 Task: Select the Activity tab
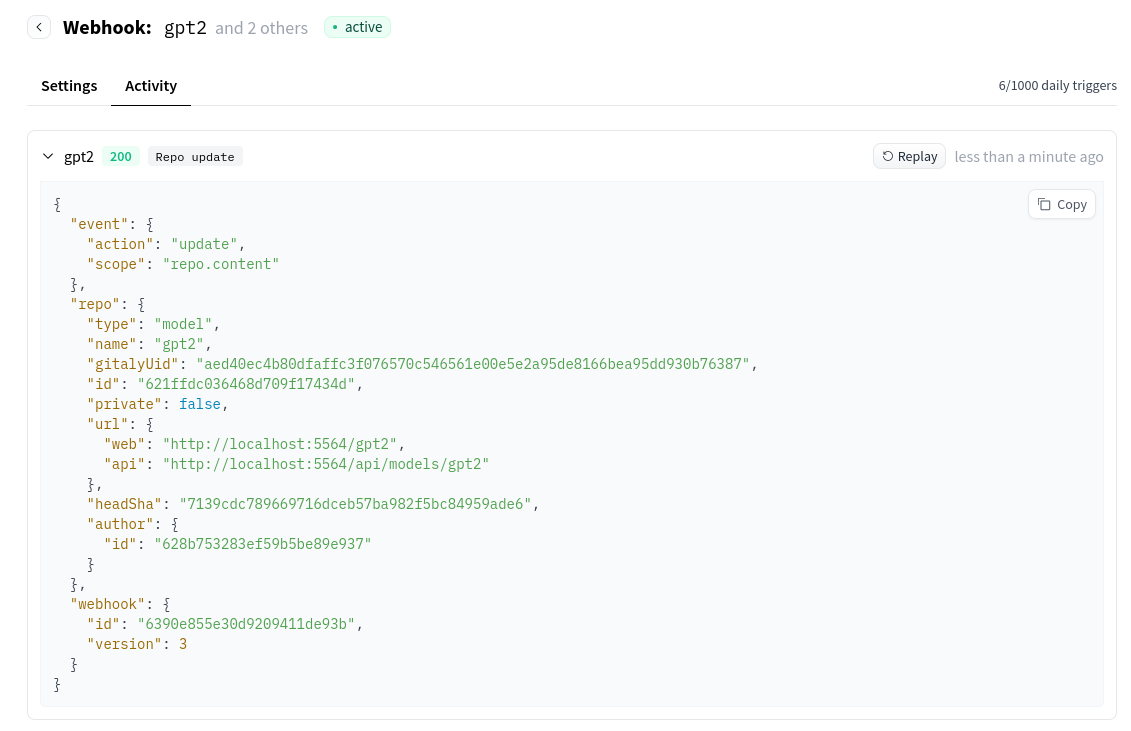(151, 86)
